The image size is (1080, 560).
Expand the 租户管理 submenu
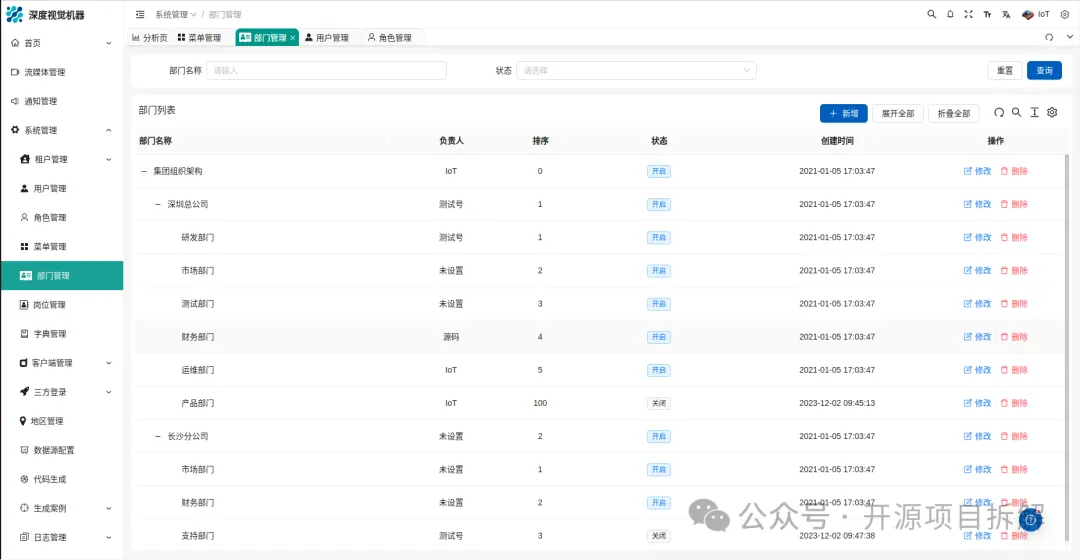click(x=62, y=159)
